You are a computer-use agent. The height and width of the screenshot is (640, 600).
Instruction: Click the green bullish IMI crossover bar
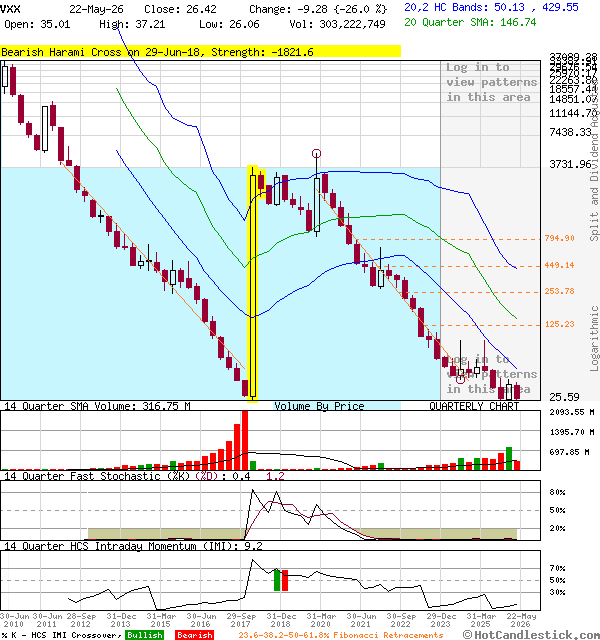(277, 580)
